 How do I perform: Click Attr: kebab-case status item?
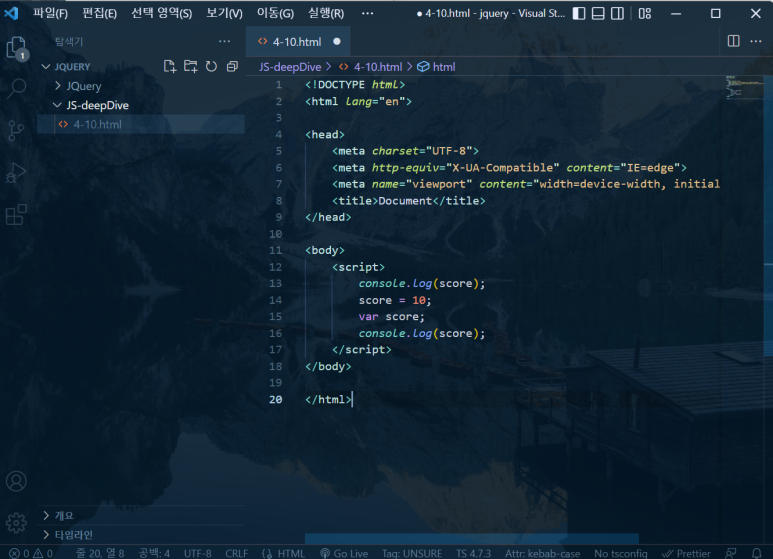pyautogui.click(x=542, y=554)
